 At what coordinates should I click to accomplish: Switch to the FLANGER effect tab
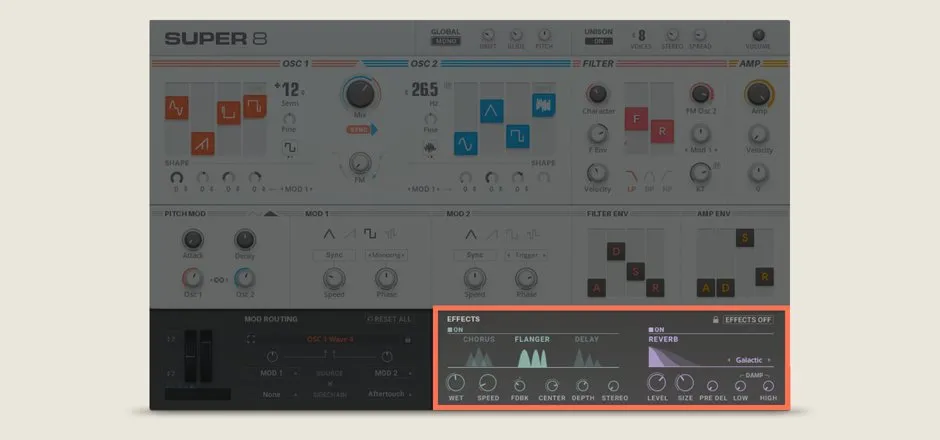point(532,339)
